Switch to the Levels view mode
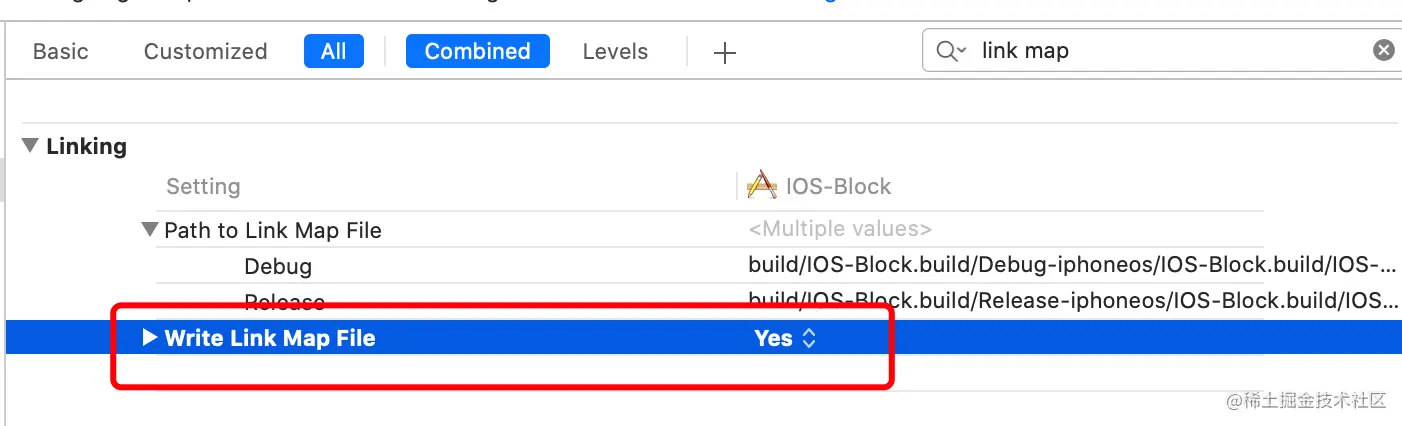 tap(615, 52)
